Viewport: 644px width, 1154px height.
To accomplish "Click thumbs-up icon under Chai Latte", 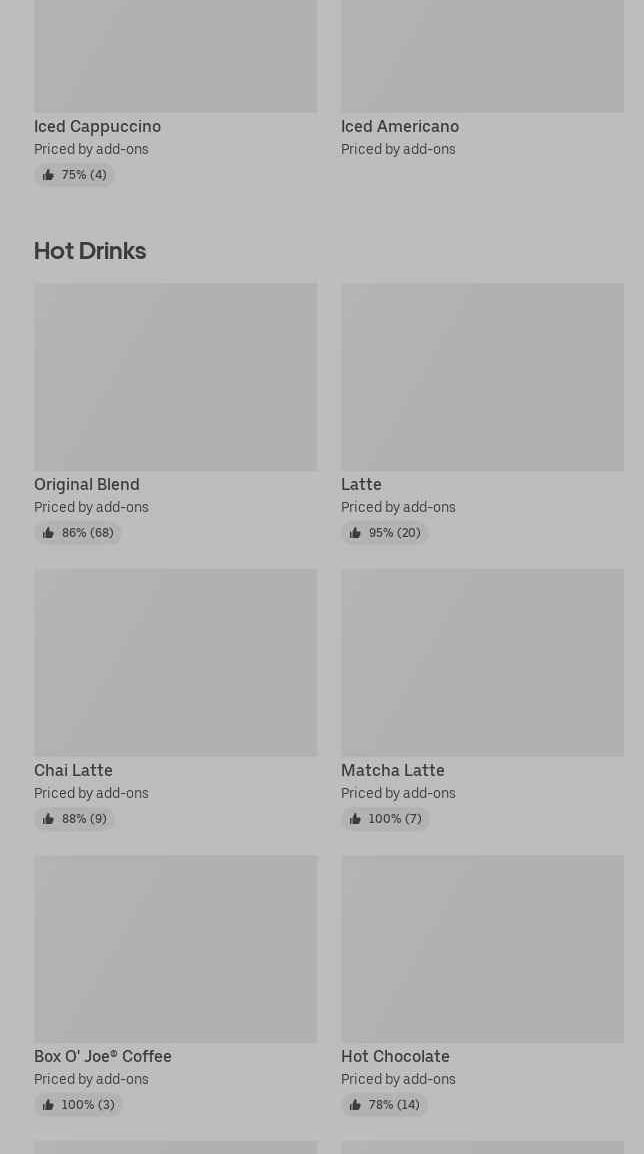I will click(x=48, y=819).
